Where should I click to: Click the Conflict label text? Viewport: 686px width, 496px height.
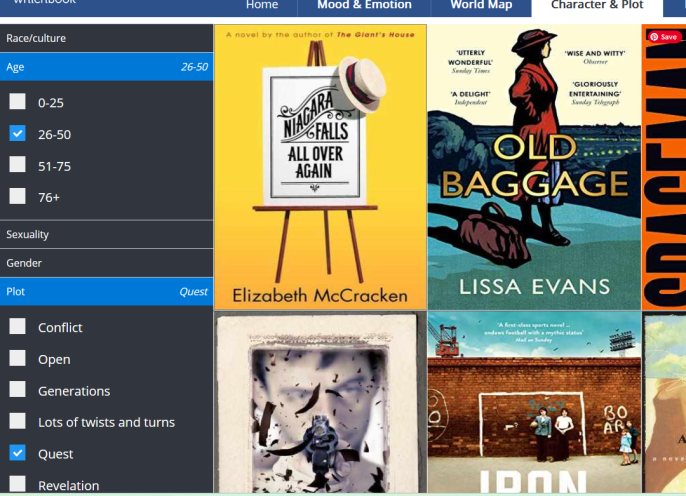coord(60,328)
